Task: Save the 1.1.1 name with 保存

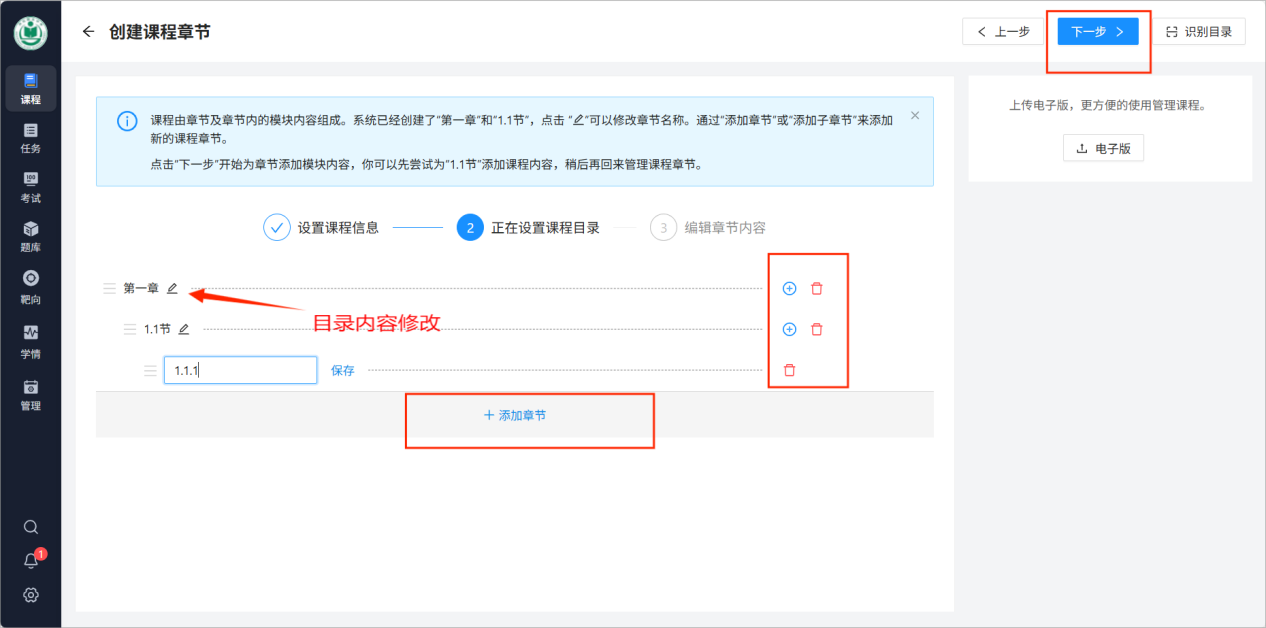Action: pyautogui.click(x=343, y=370)
